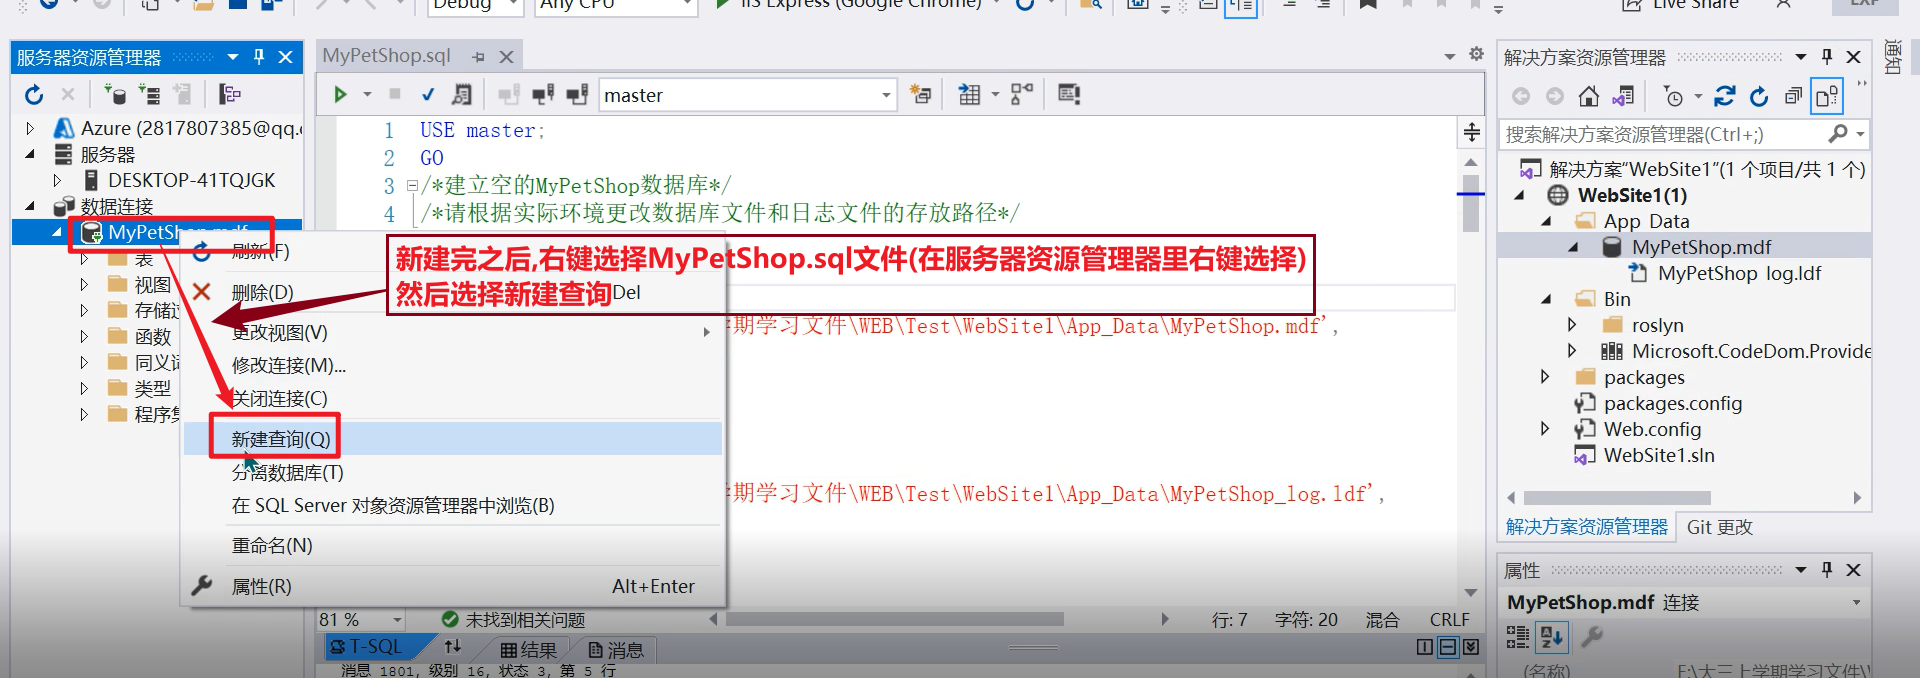
Task: Click the new query window icon beside master
Action: (920, 95)
